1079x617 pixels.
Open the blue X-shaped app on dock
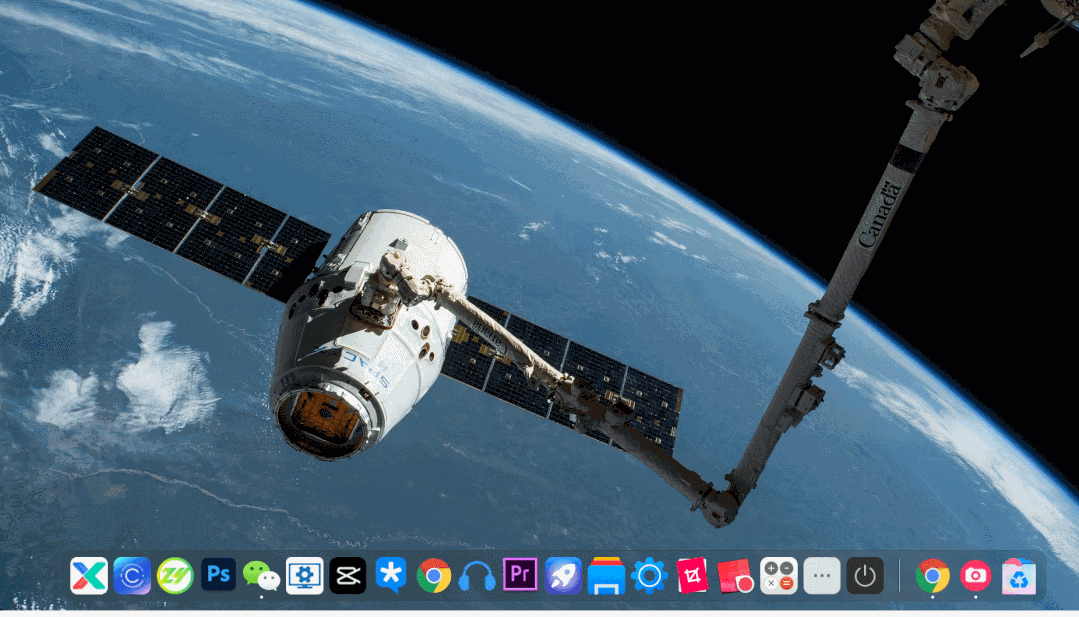coord(88,576)
